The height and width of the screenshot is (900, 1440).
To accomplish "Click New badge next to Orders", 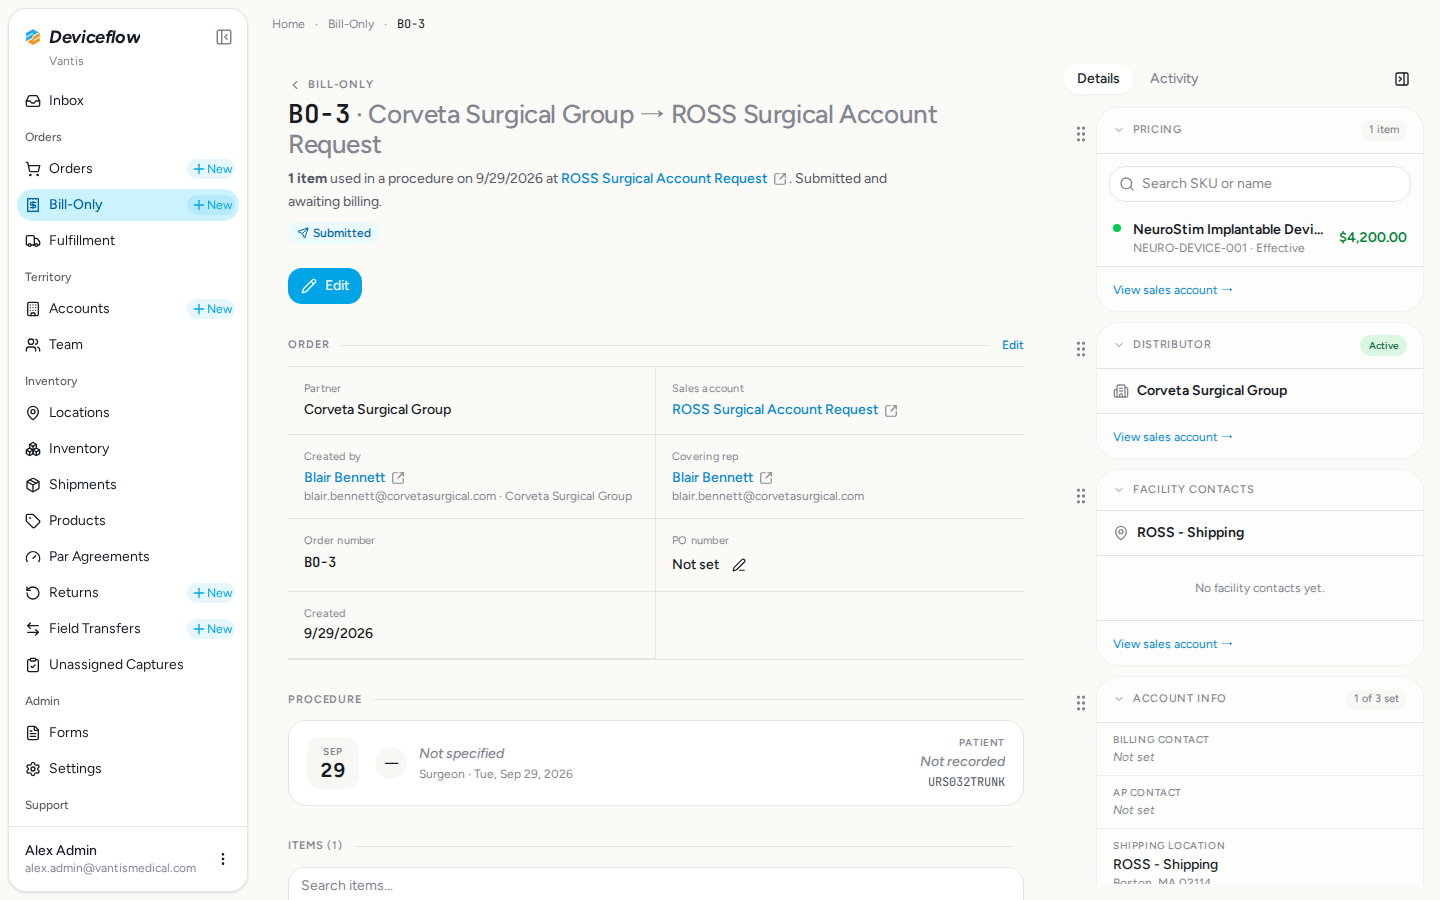I will click(212, 169).
